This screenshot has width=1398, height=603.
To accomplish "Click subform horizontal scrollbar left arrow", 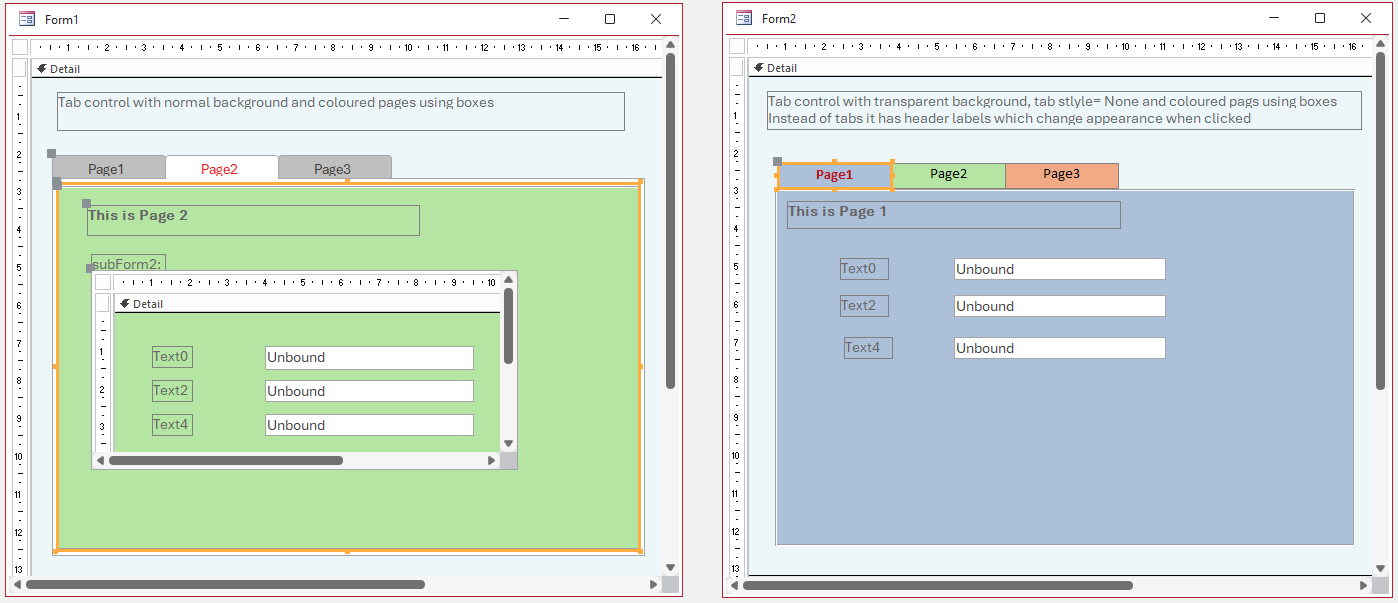I will 100,461.
